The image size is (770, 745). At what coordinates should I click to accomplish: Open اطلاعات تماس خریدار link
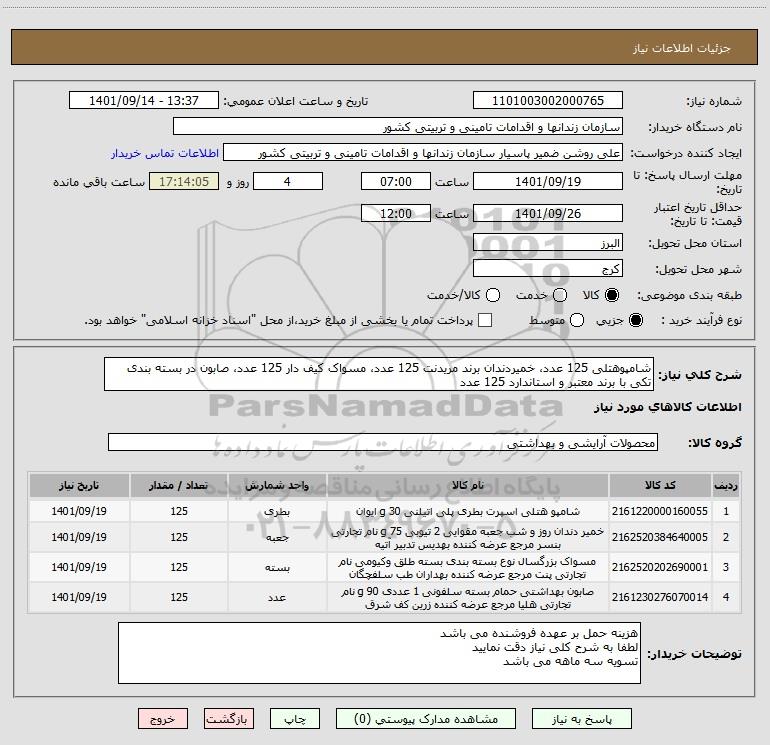pos(165,153)
